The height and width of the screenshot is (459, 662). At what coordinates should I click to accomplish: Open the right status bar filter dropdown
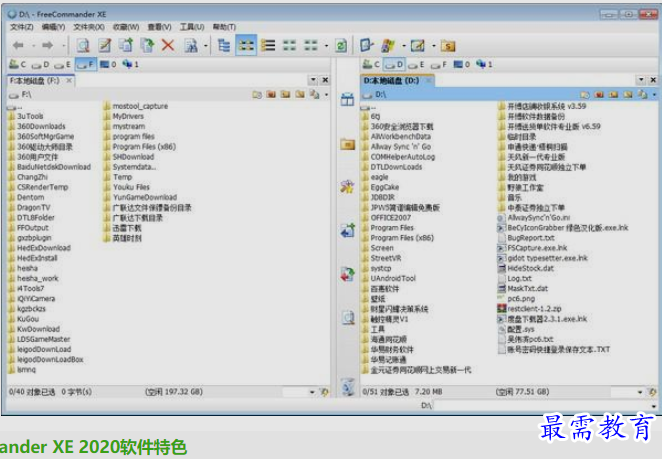pos(640,392)
